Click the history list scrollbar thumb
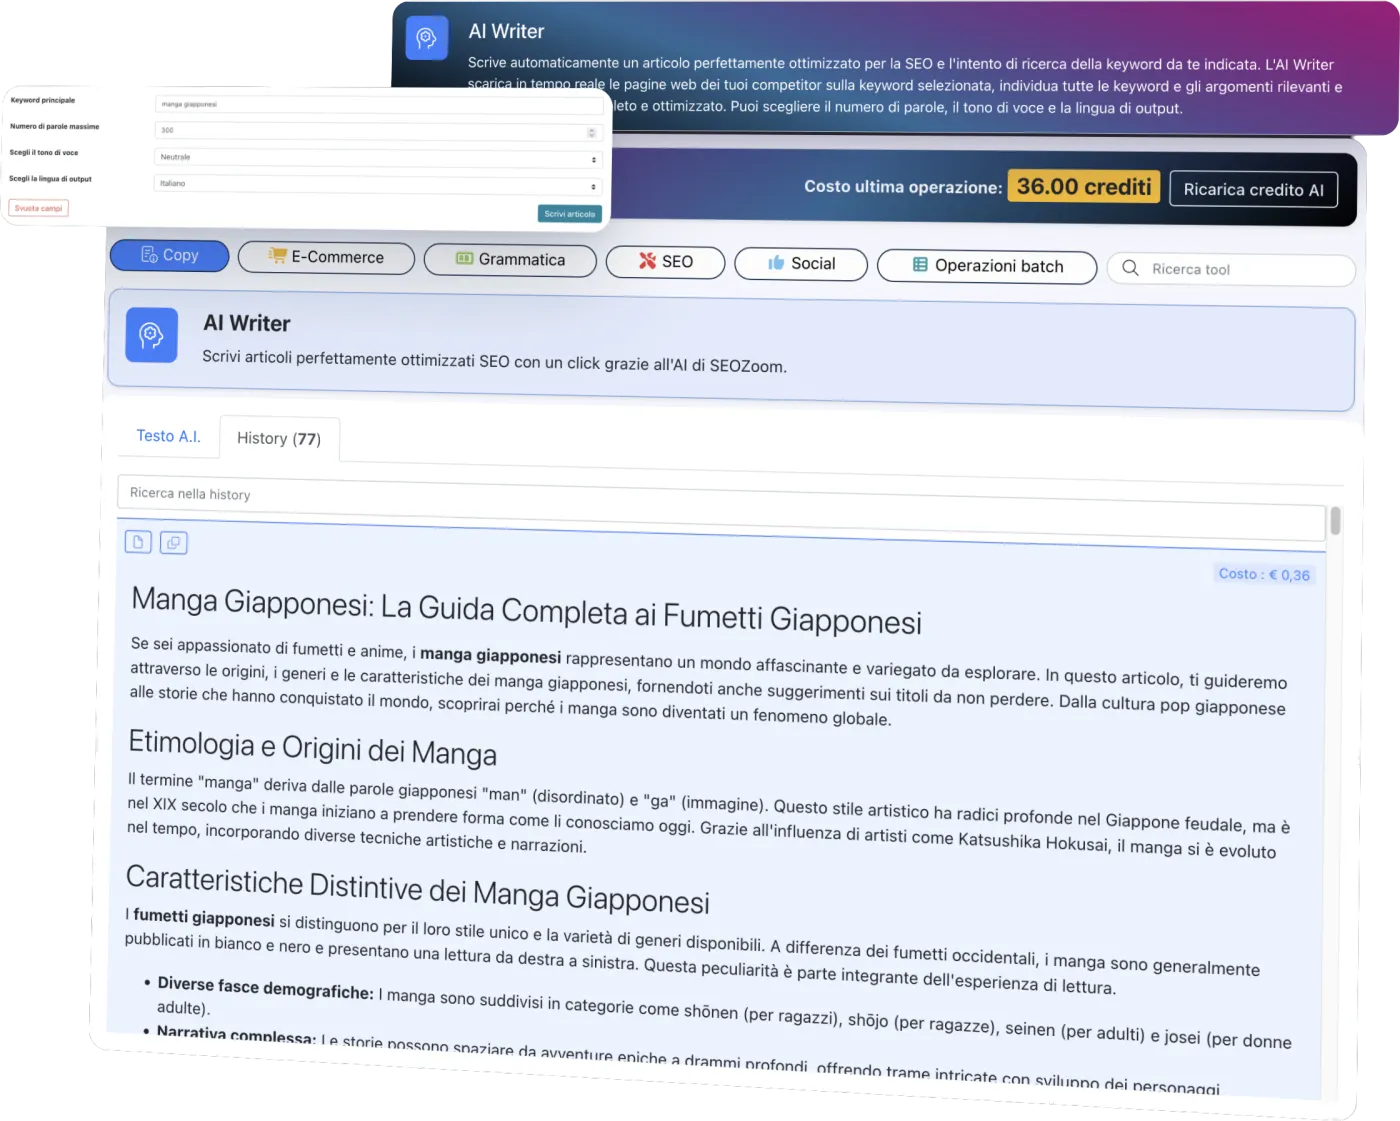Screen dimensions: 1400x1121 click(1335, 521)
